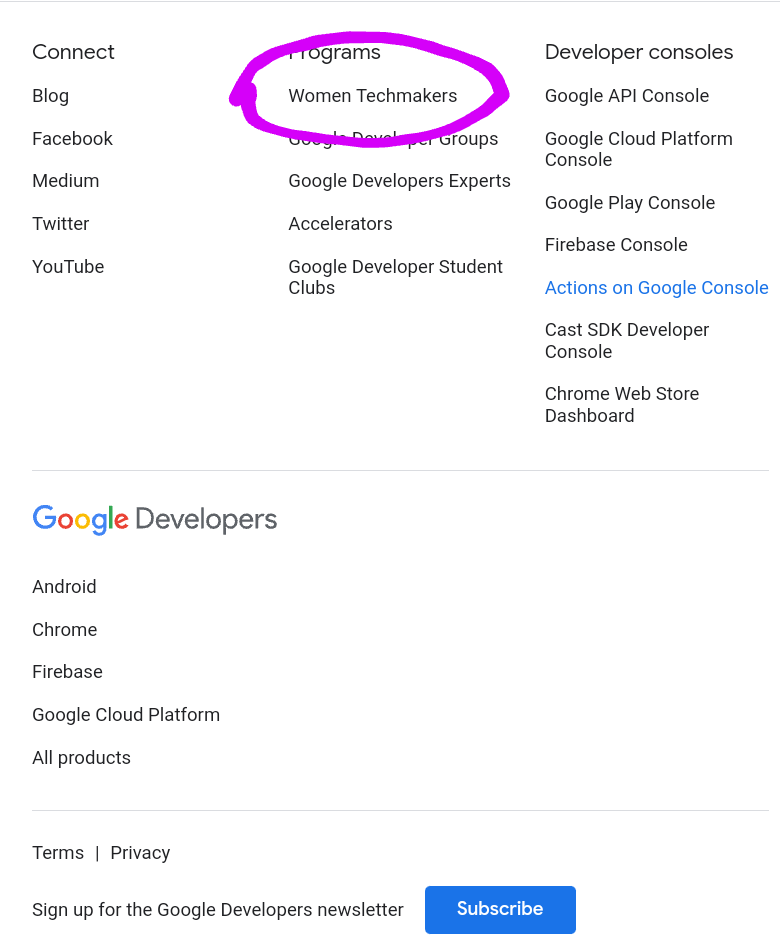The width and height of the screenshot is (780, 945).
Task: Visit the Facebook link
Action: point(72,139)
